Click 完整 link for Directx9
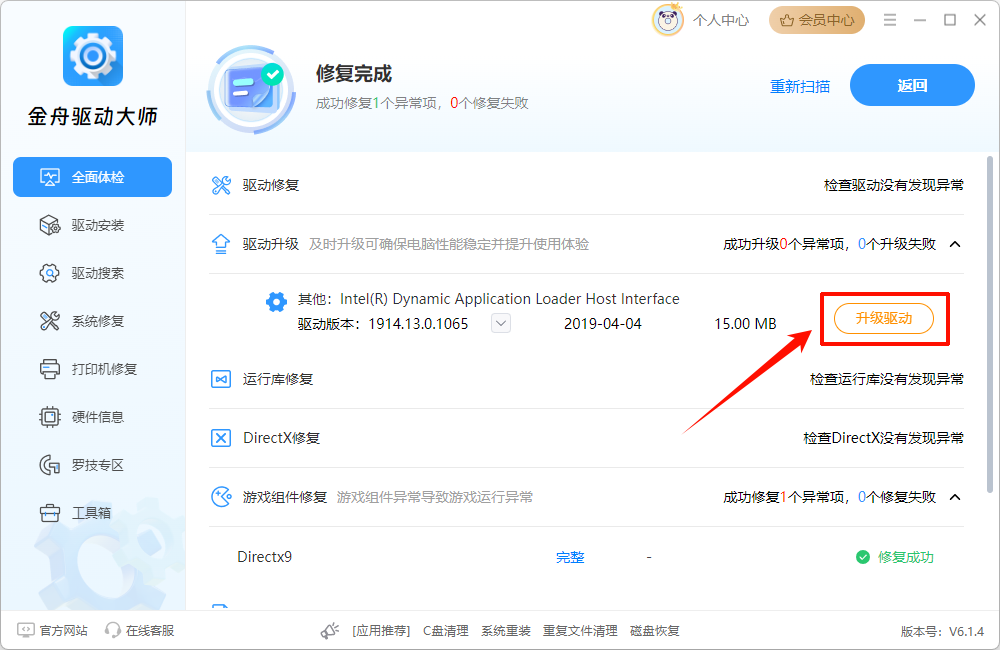This screenshot has height=650, width=1000. pyautogui.click(x=570, y=557)
